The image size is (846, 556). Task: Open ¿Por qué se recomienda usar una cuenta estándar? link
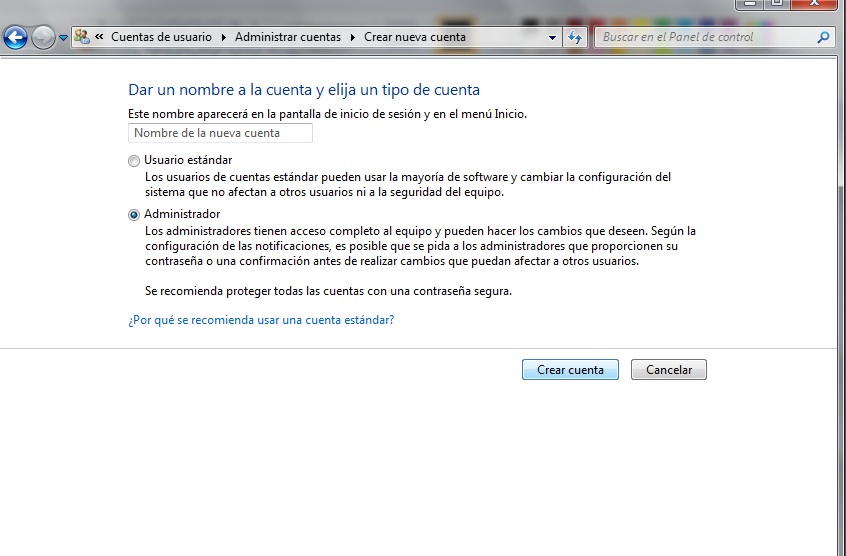pos(261,320)
